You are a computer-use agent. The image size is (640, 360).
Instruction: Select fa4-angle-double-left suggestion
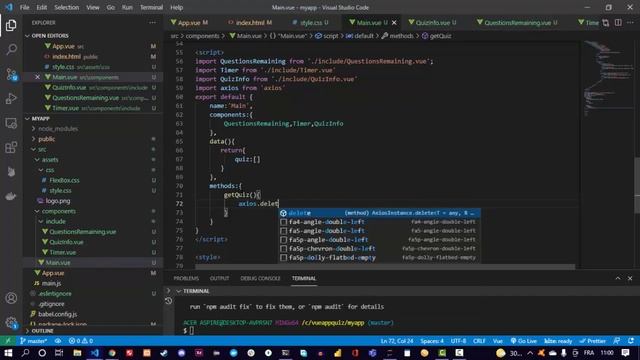click(x=379, y=222)
